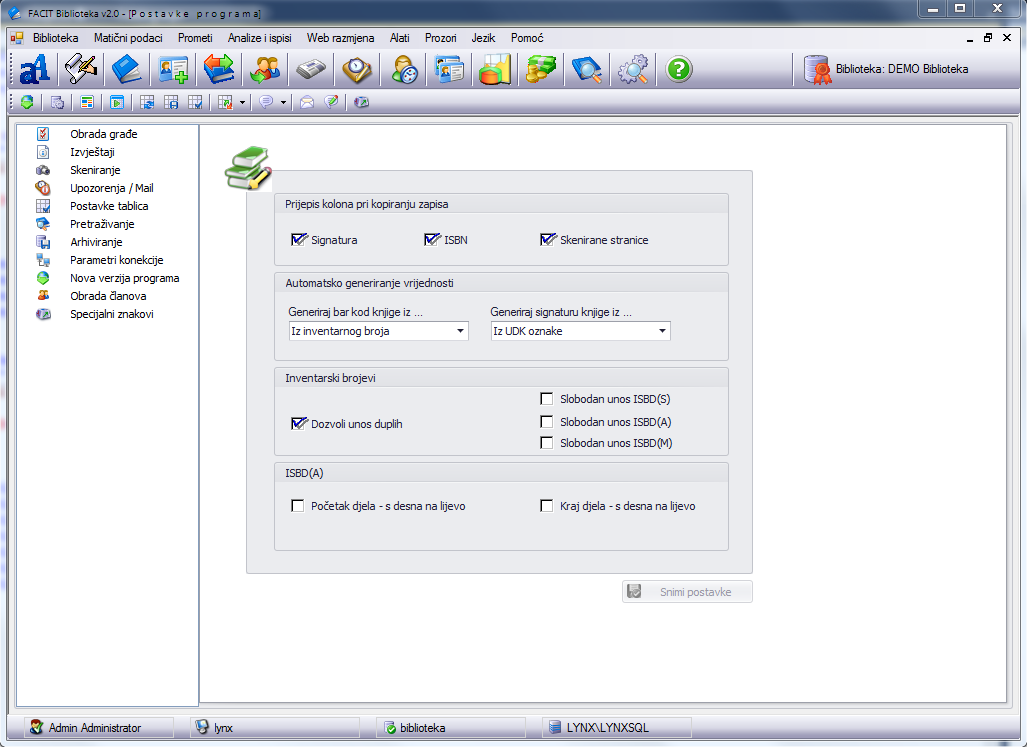Open the gears and magnifier settings icon
1027x747 pixels.
click(x=633, y=70)
